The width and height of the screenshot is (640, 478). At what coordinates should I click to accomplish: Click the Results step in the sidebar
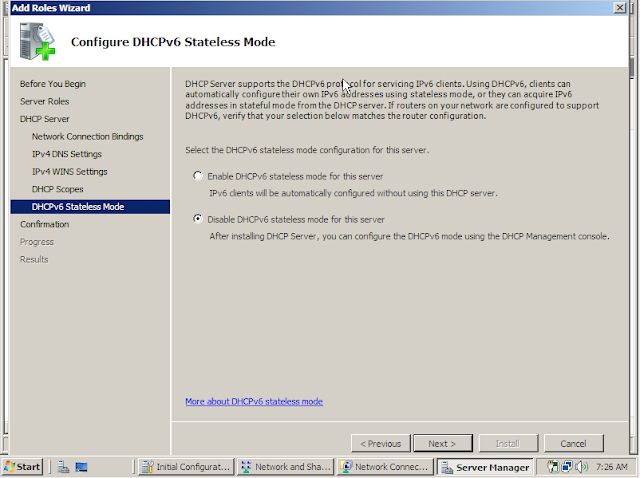pos(34,259)
